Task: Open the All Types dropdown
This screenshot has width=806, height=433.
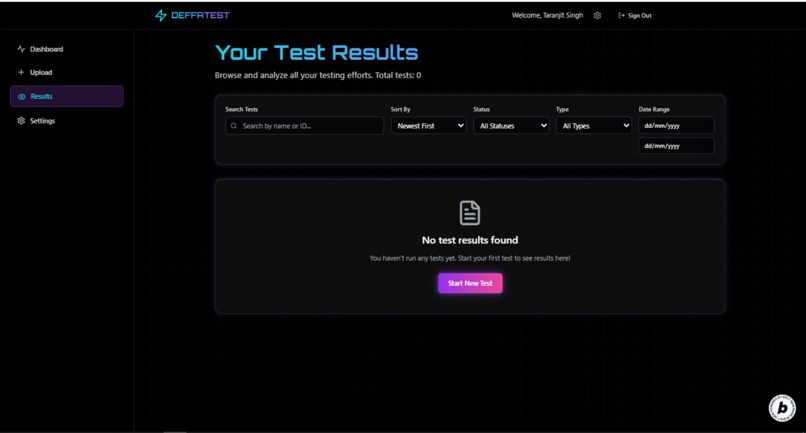Action: click(594, 125)
